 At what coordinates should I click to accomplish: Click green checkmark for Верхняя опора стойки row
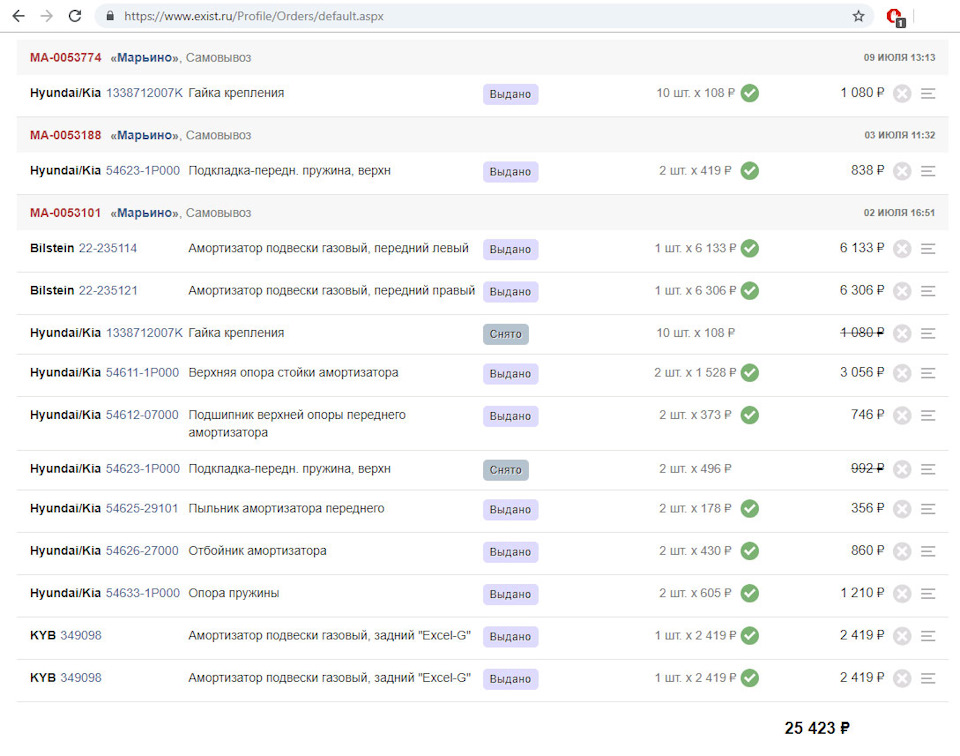749,373
